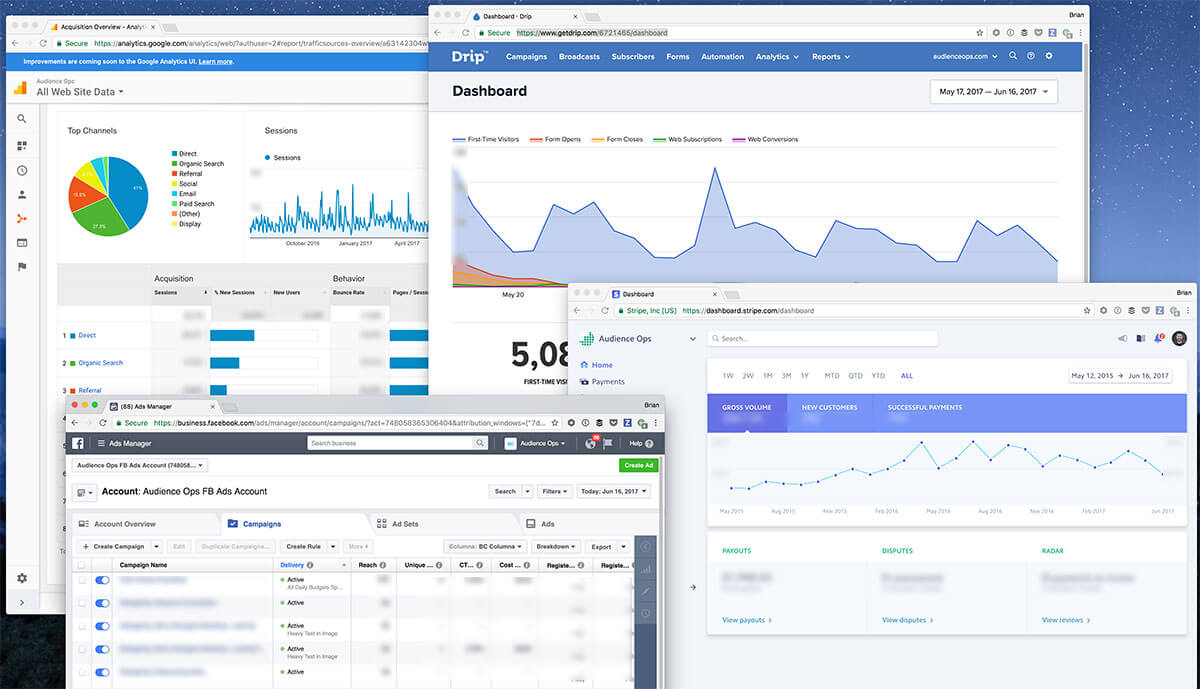Open Behavior icon in Analytics sidebar

click(22, 242)
